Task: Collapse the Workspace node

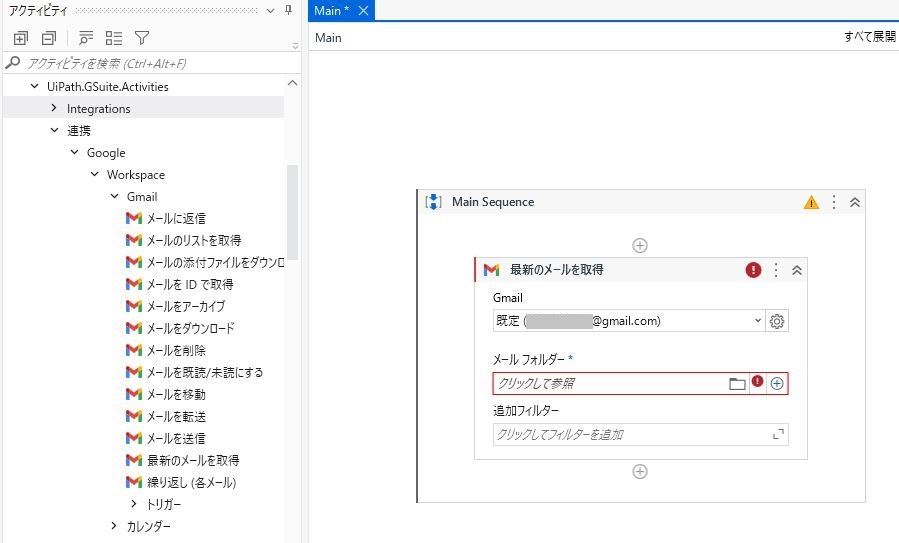Action: tap(95, 174)
